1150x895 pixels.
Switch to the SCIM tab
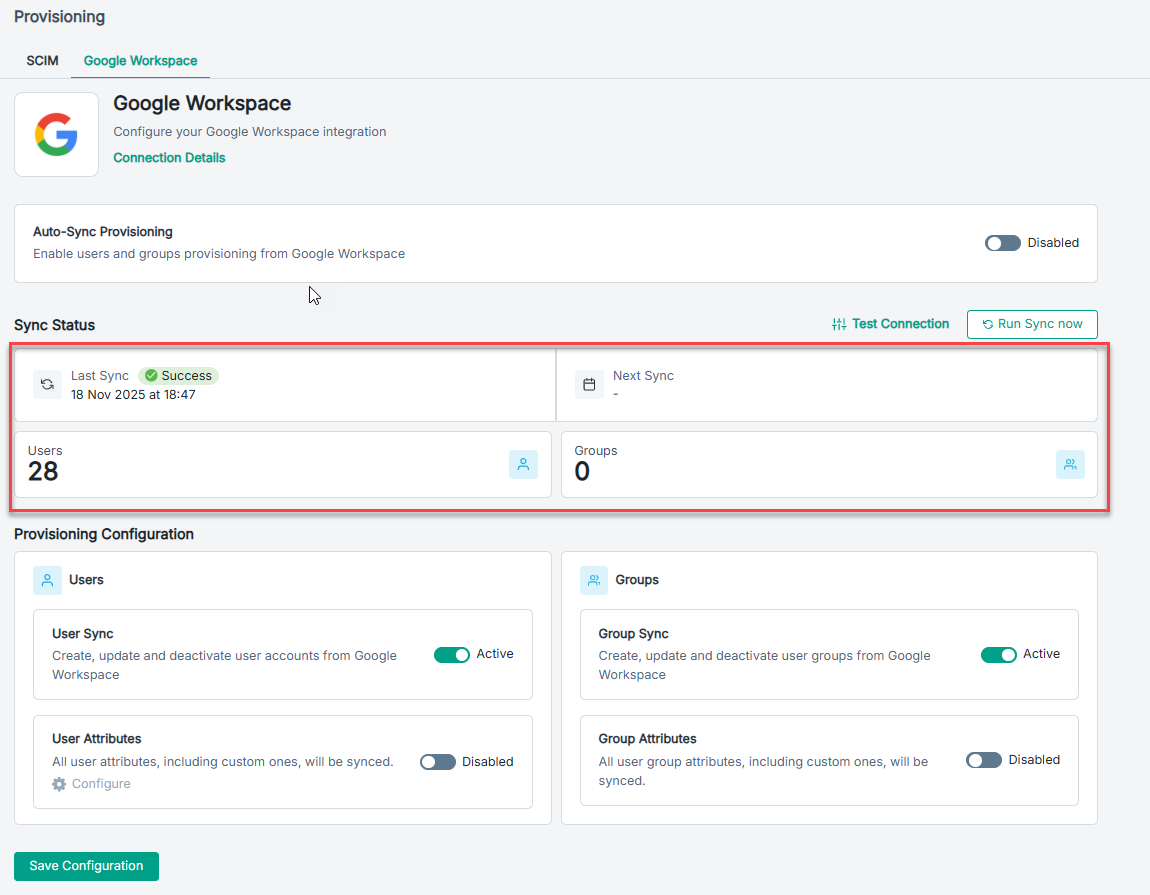click(x=42, y=61)
